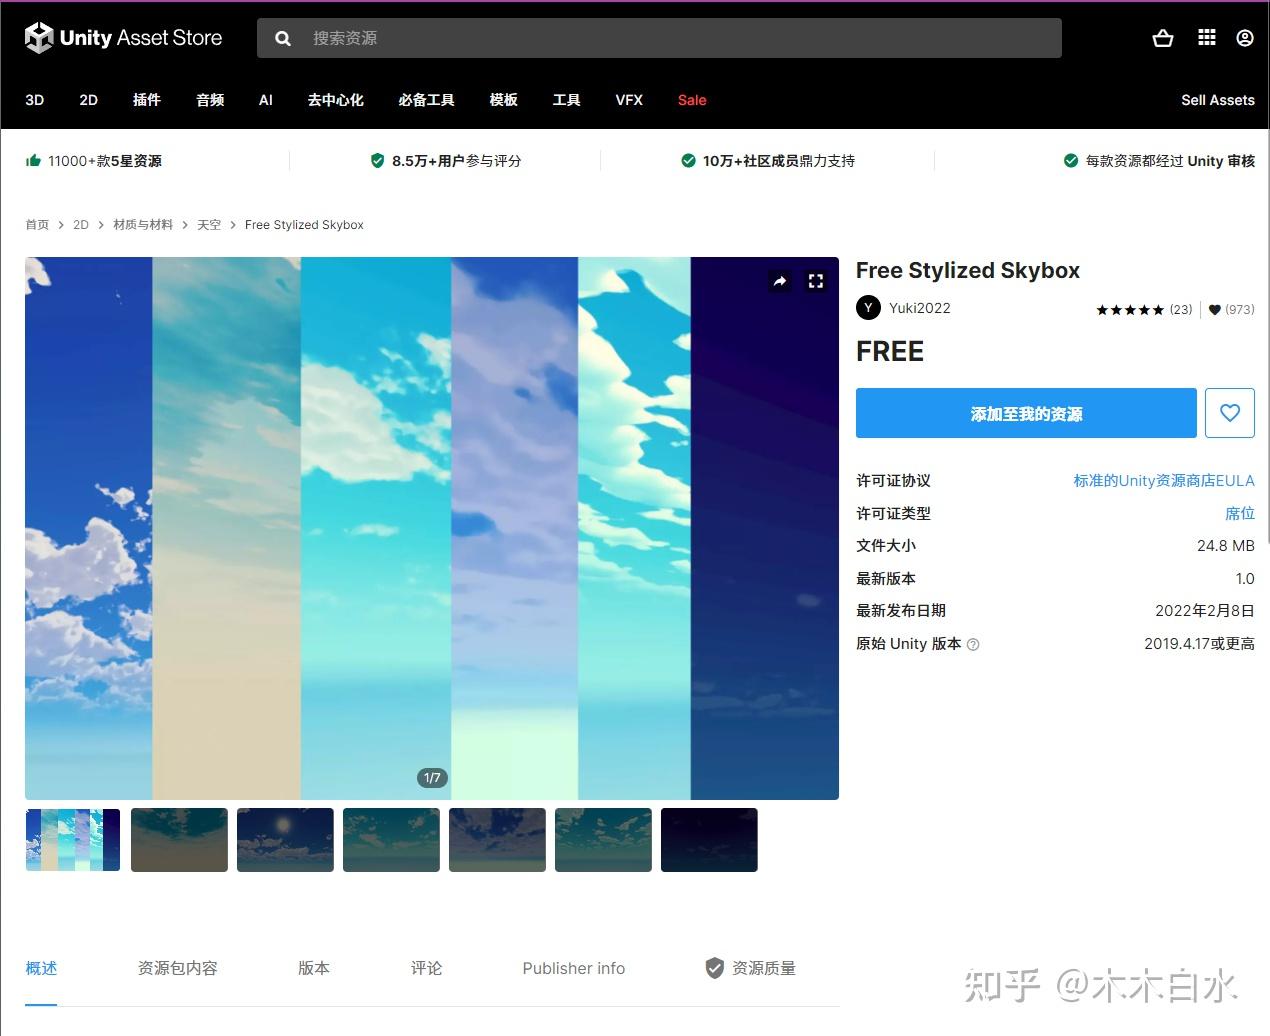Select the darkest night skybox thumbnail
1270x1036 pixels.
click(709, 839)
